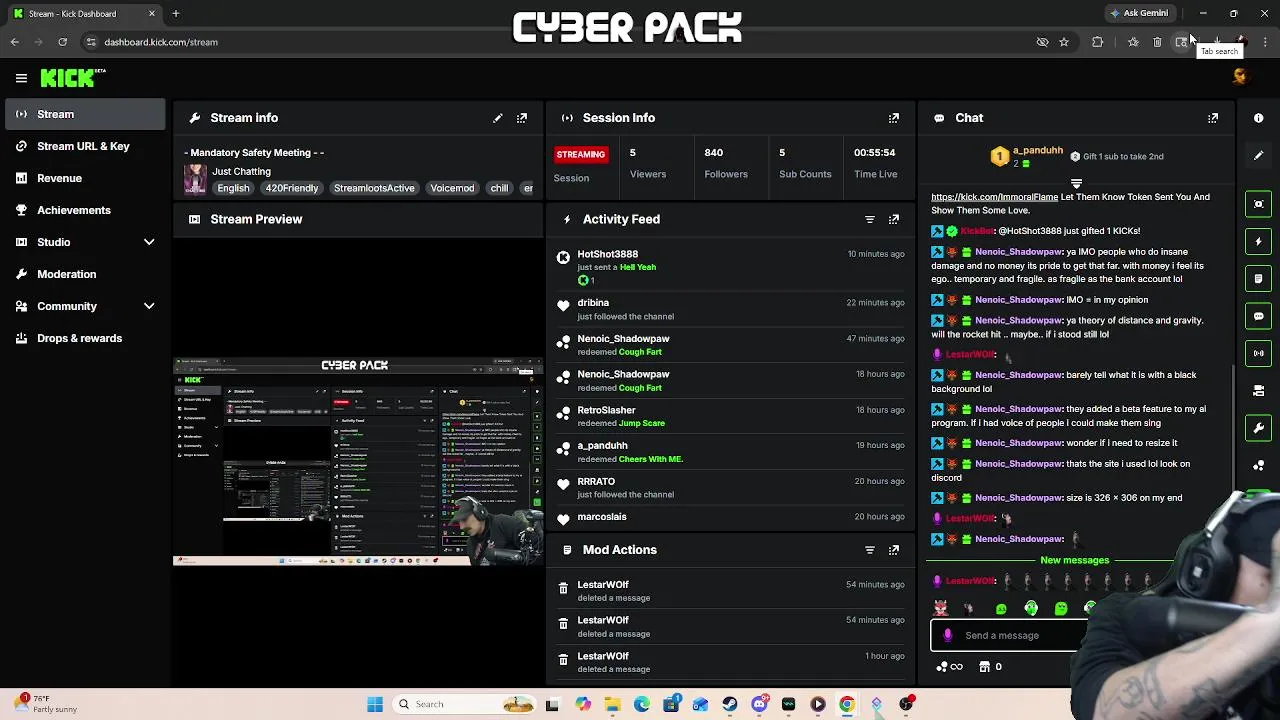Image resolution: width=1280 pixels, height=720 pixels.
Task: Click the chat bubble icon on the right toolbar
Action: click(x=1259, y=316)
